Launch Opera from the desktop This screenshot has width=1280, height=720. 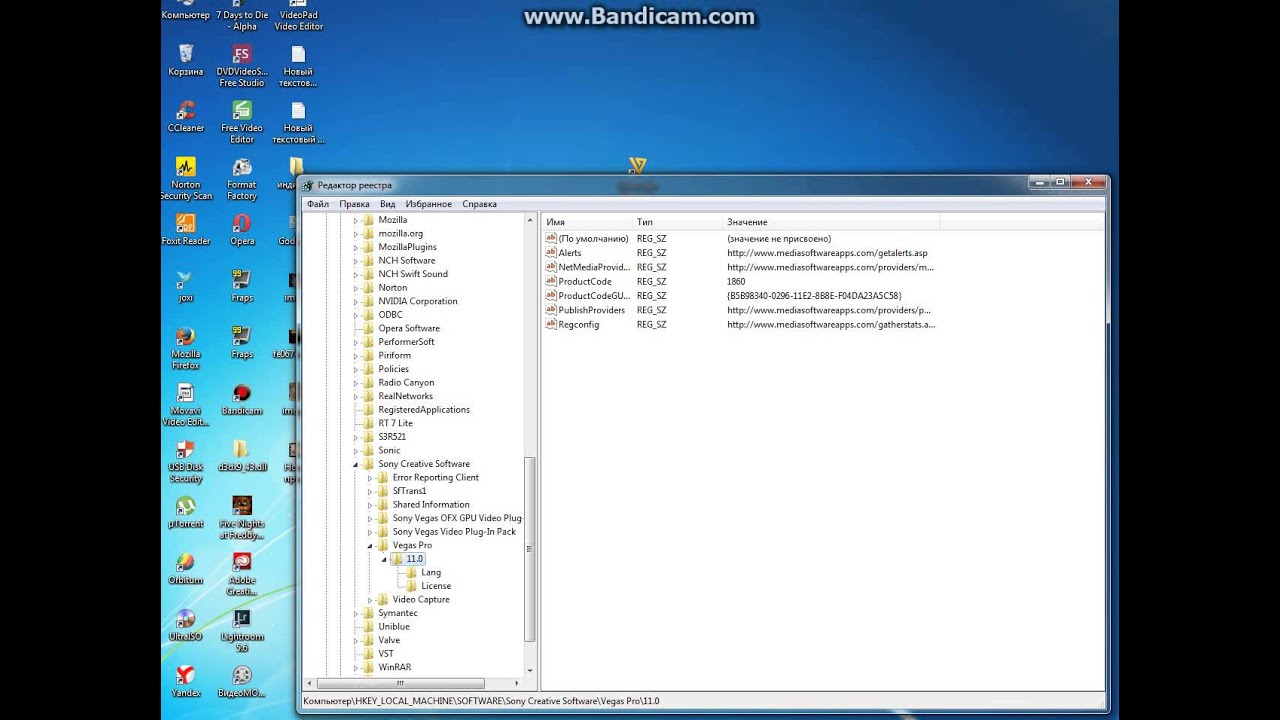[x=241, y=229]
